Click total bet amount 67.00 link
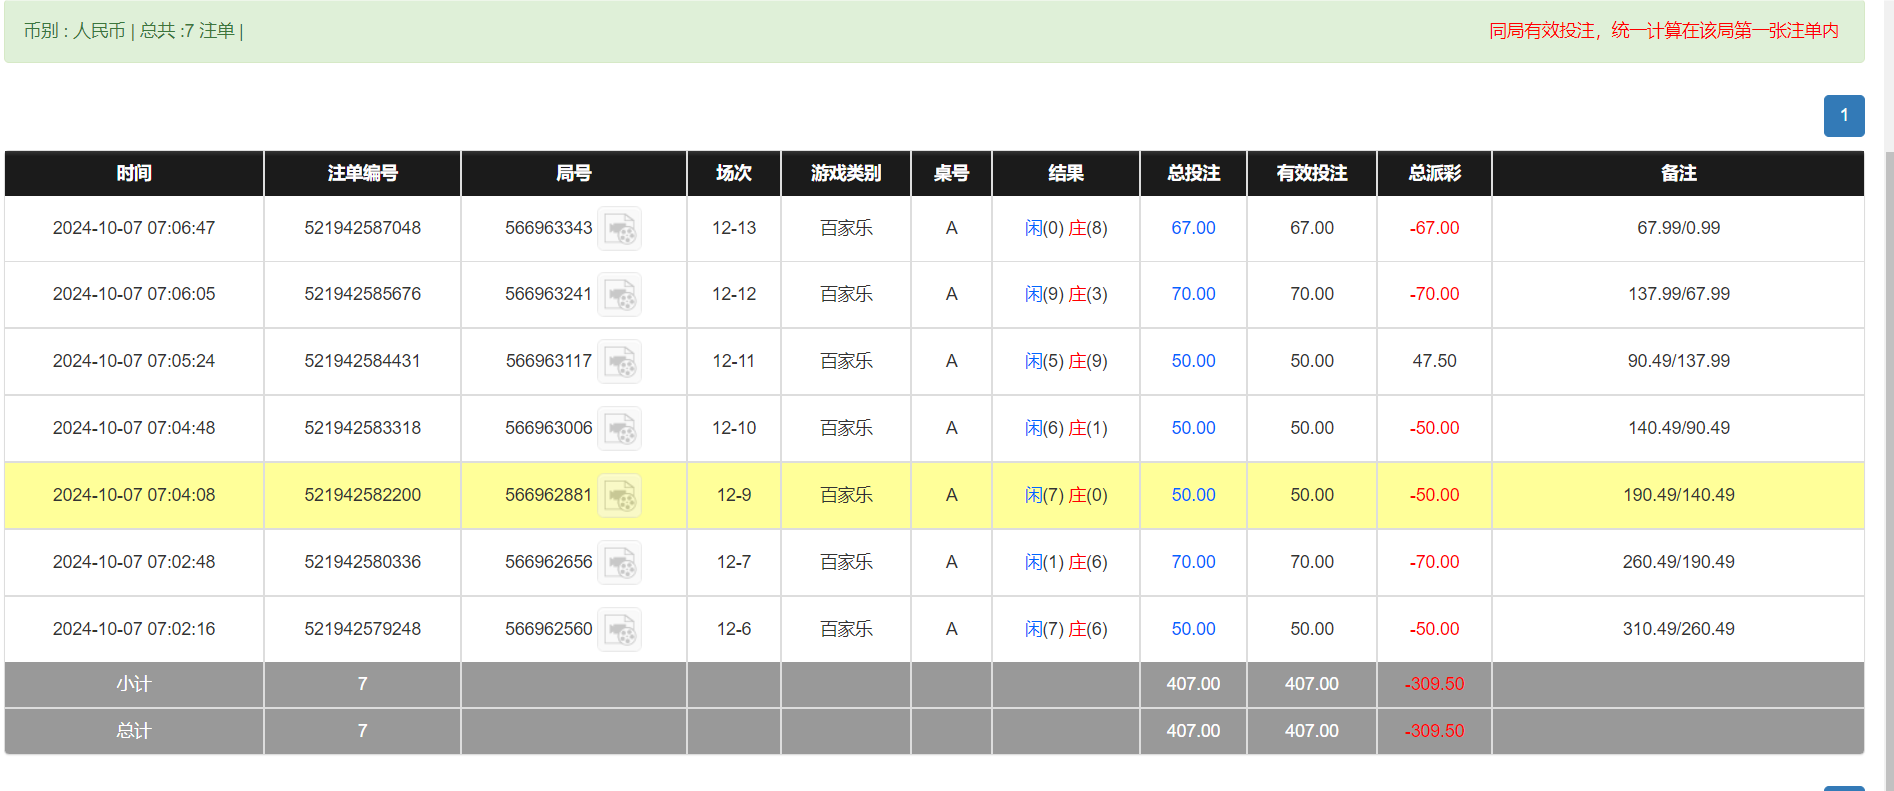Viewport: 1894px width, 791px height. (1193, 228)
